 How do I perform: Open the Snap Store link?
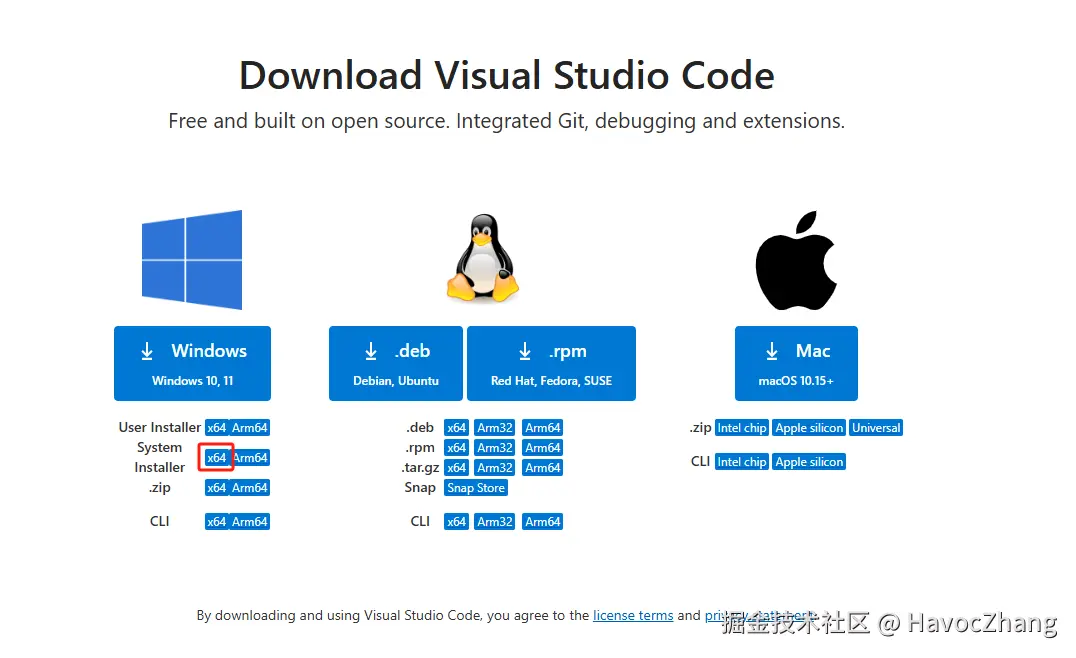pos(476,488)
